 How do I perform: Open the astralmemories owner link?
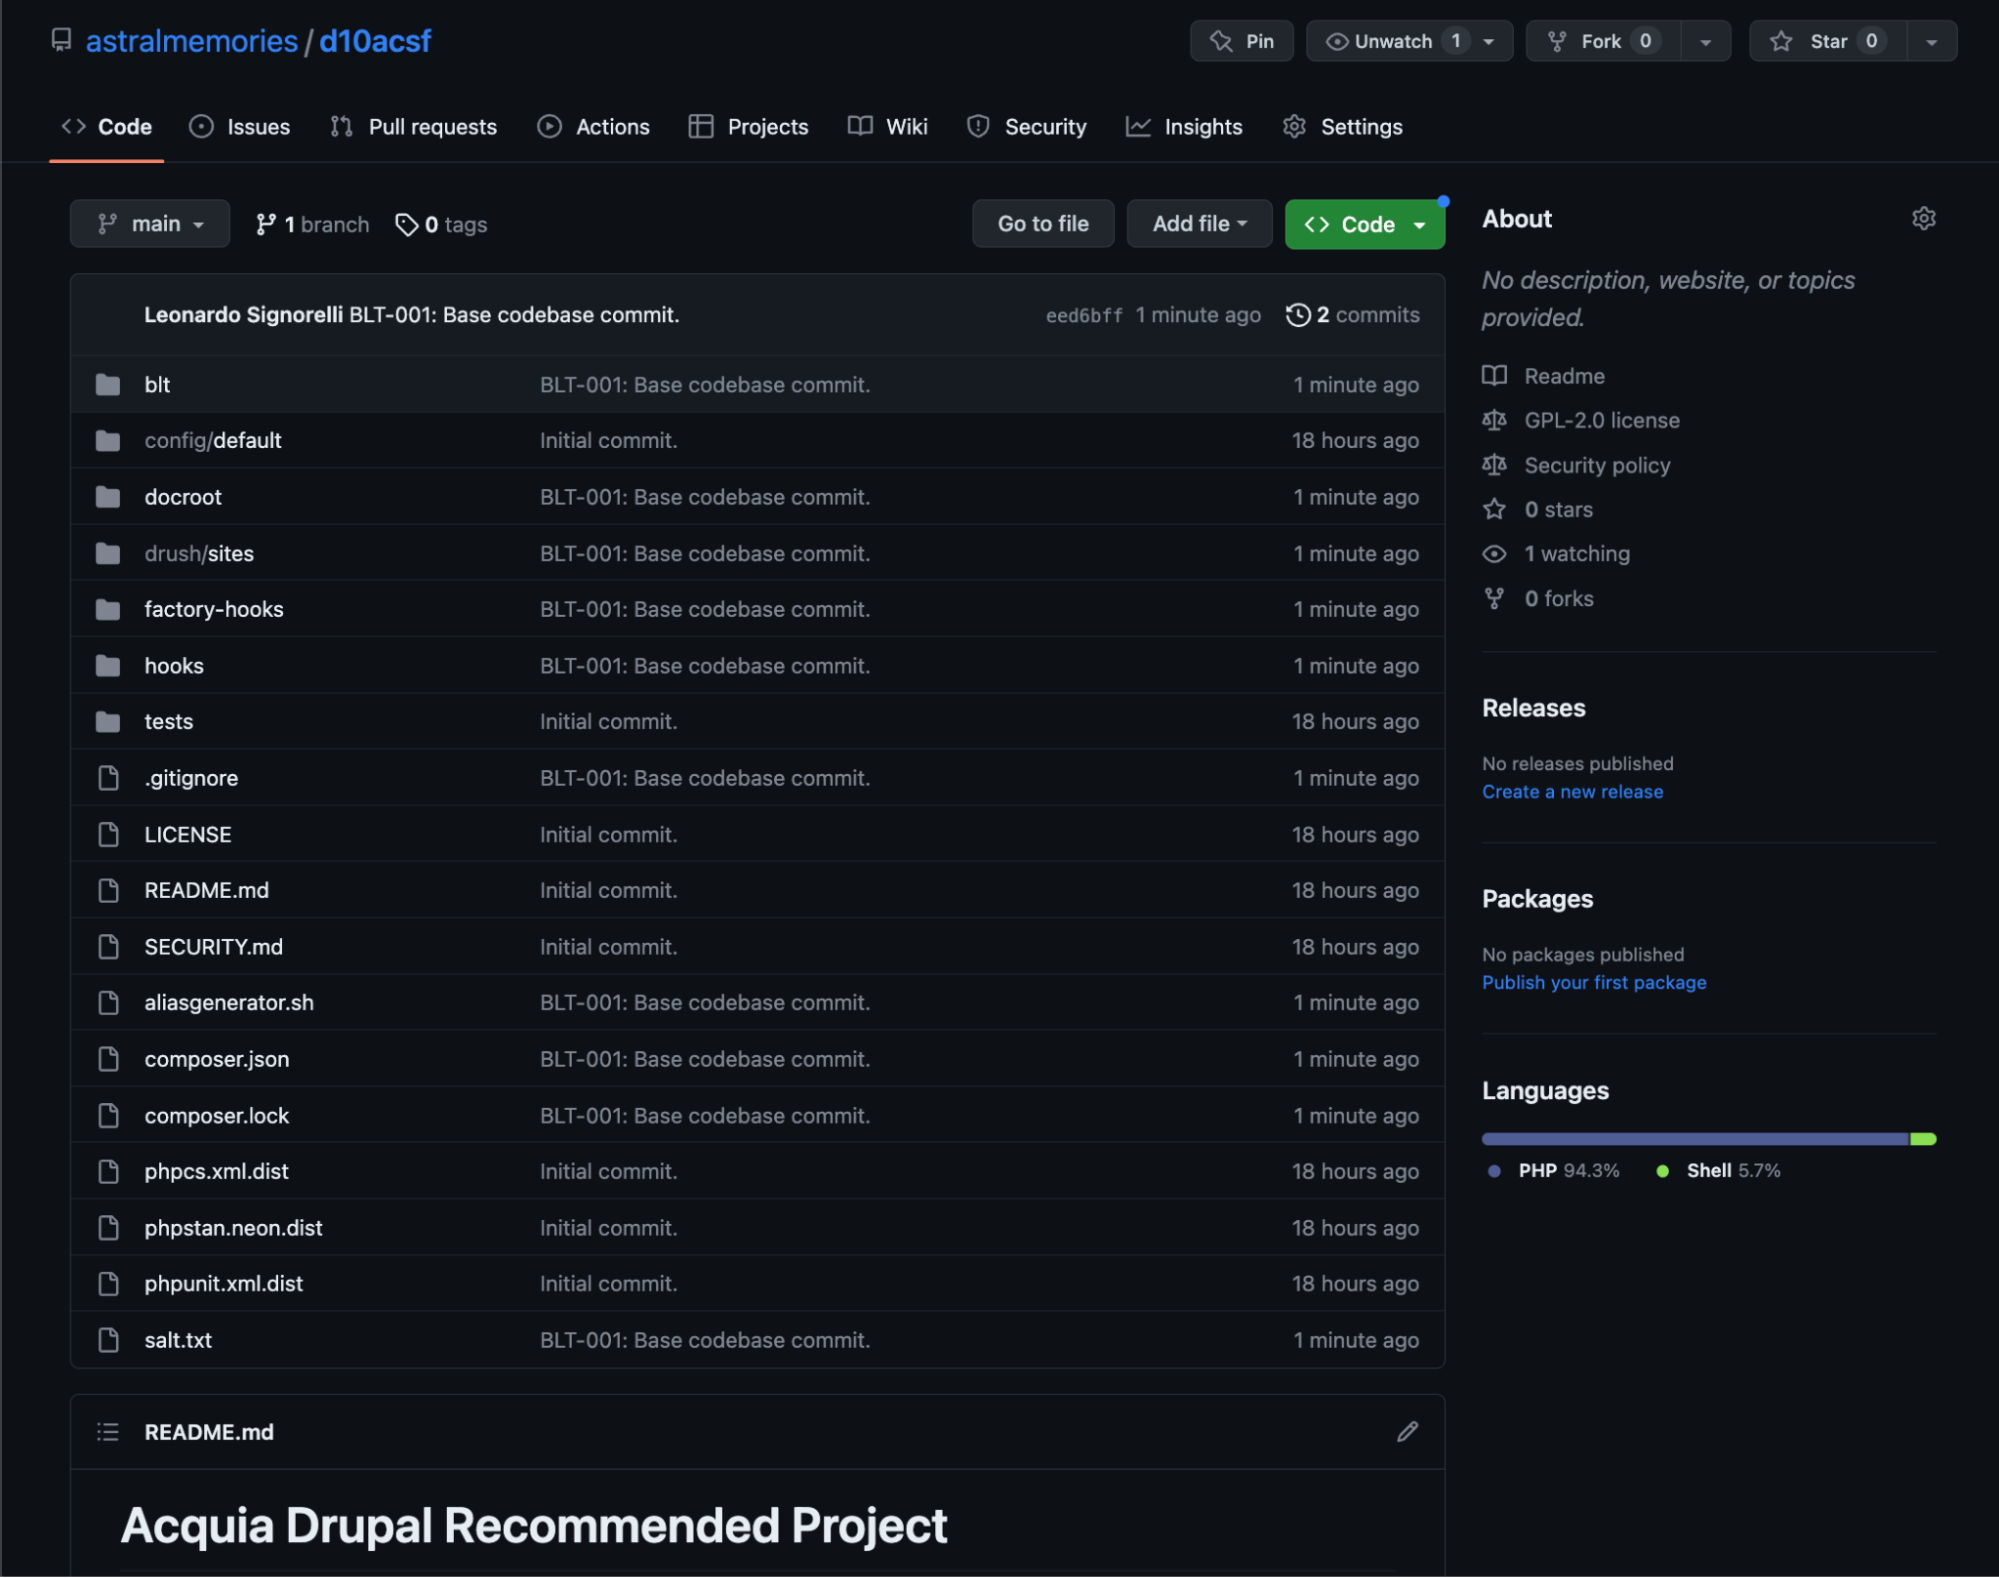[x=192, y=41]
